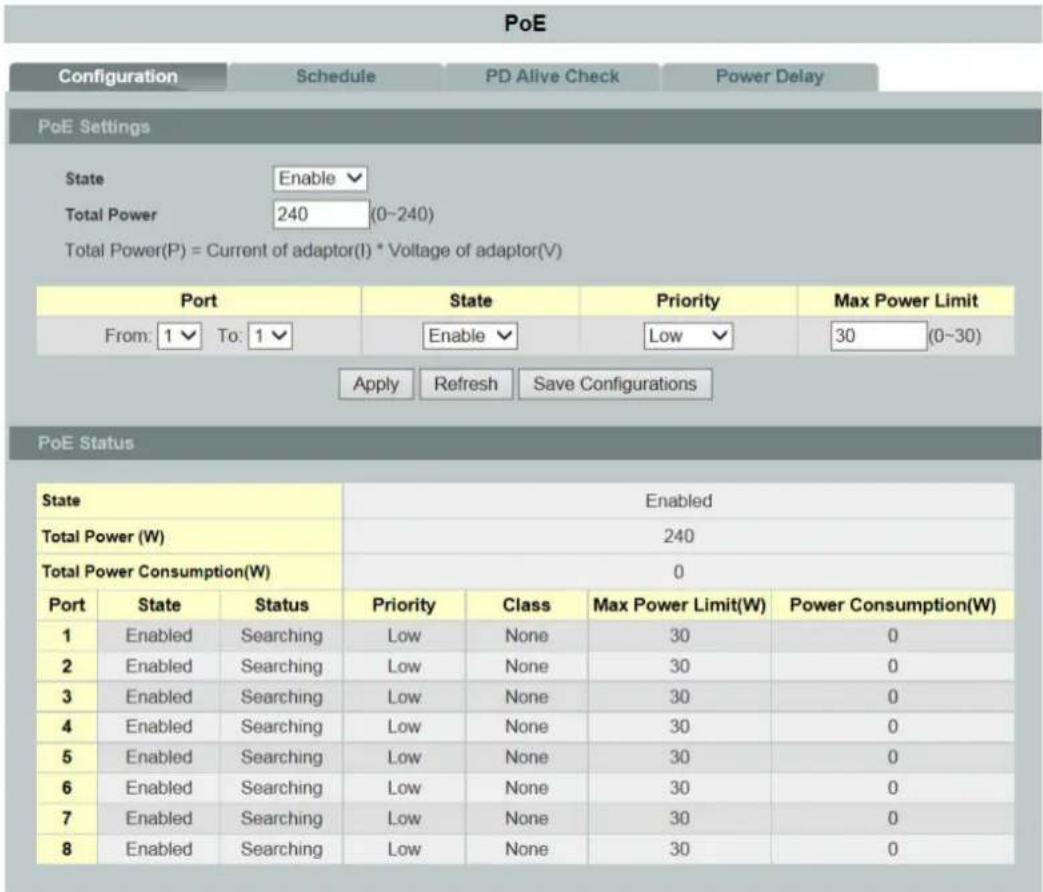Click port number 4 in status table

tap(67, 727)
